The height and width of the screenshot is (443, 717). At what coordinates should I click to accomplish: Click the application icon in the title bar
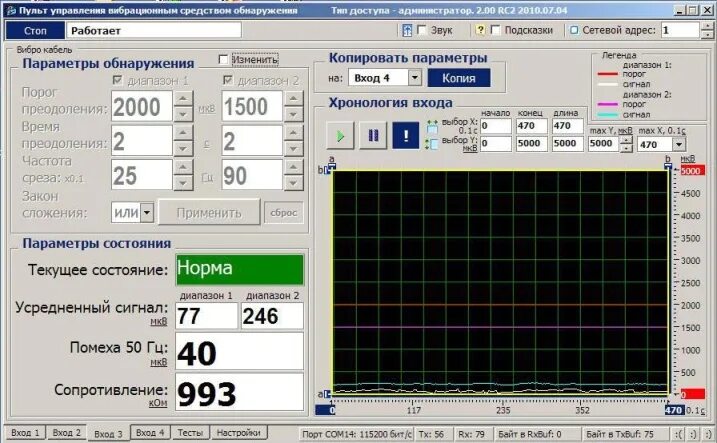[x=11, y=10]
